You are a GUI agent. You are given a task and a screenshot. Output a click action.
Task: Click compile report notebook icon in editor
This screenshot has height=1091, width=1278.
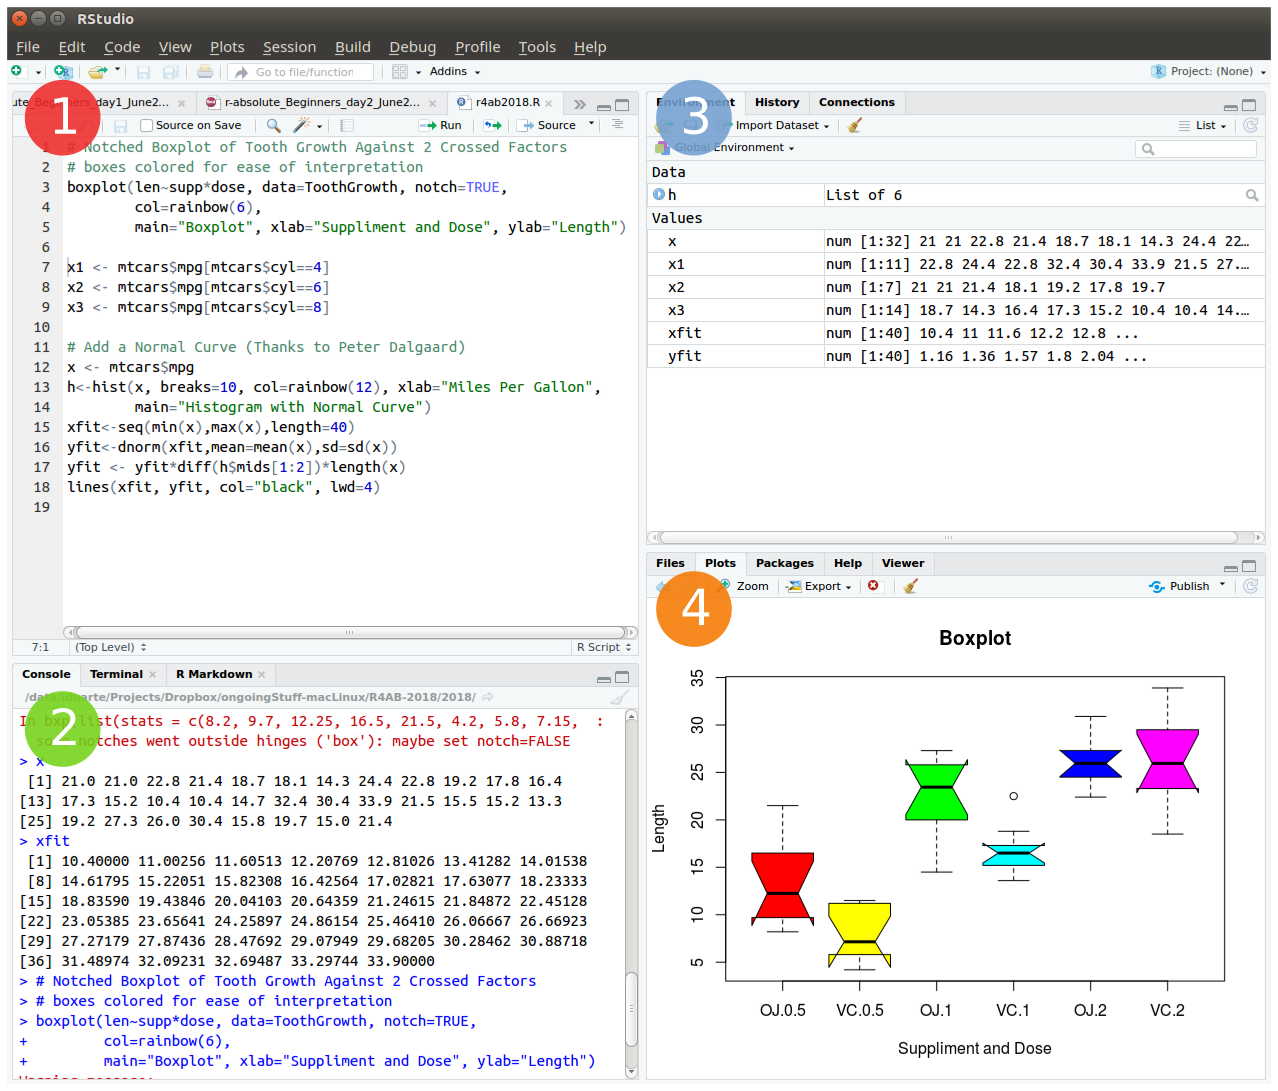tap(347, 125)
